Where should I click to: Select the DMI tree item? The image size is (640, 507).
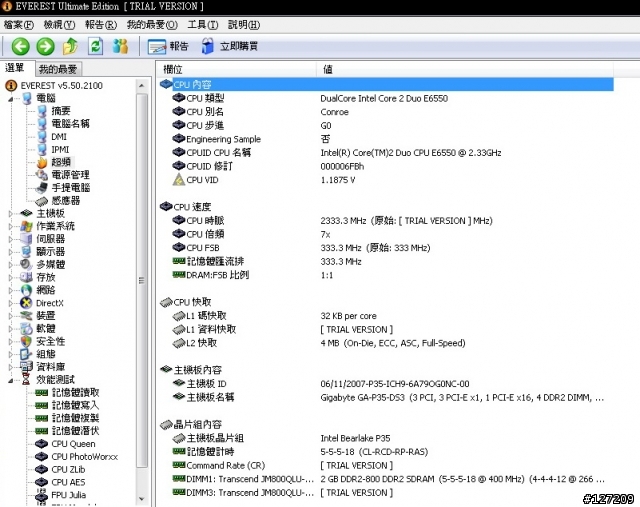[59, 136]
